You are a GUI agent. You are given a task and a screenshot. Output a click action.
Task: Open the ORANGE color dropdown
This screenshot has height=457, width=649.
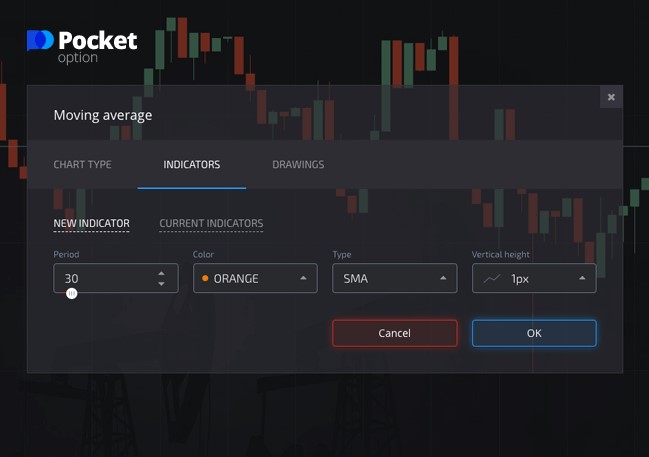[x=255, y=278]
